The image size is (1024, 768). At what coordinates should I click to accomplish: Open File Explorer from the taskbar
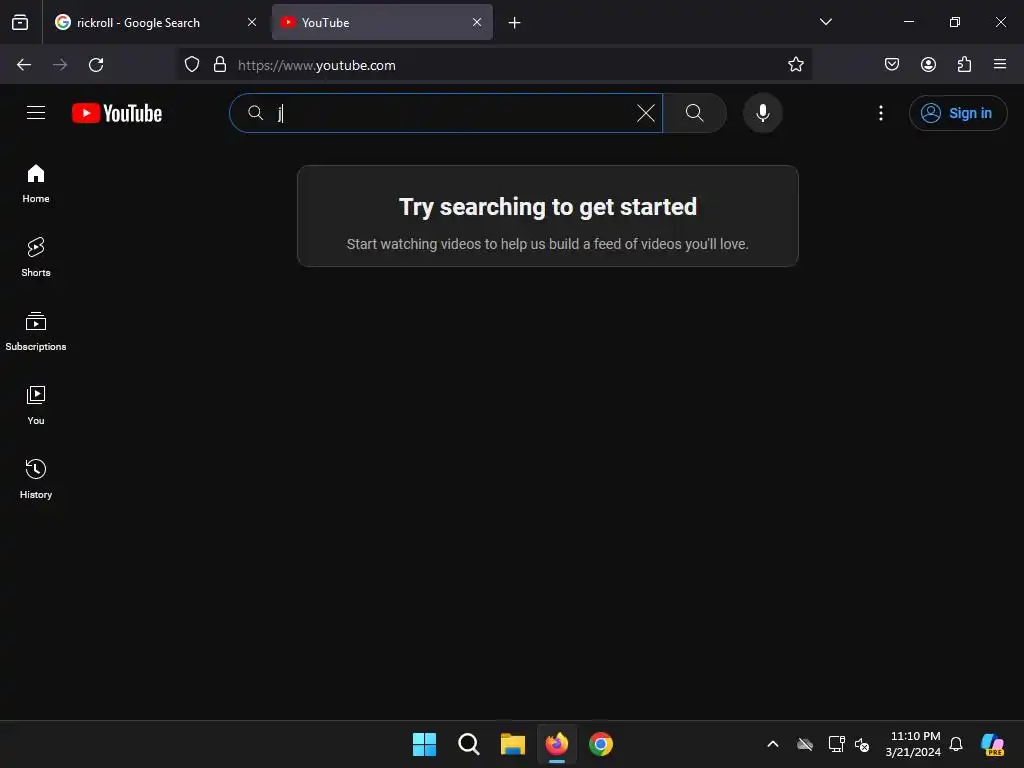(513, 744)
